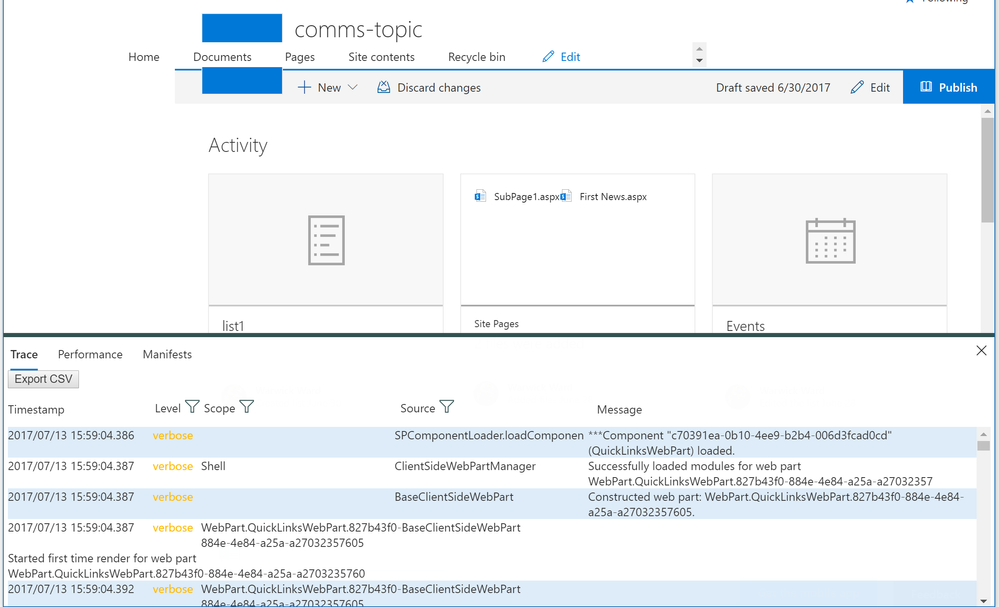Select the 15:59:04.386 timestamp cell
999x607 pixels.
(x=71, y=436)
